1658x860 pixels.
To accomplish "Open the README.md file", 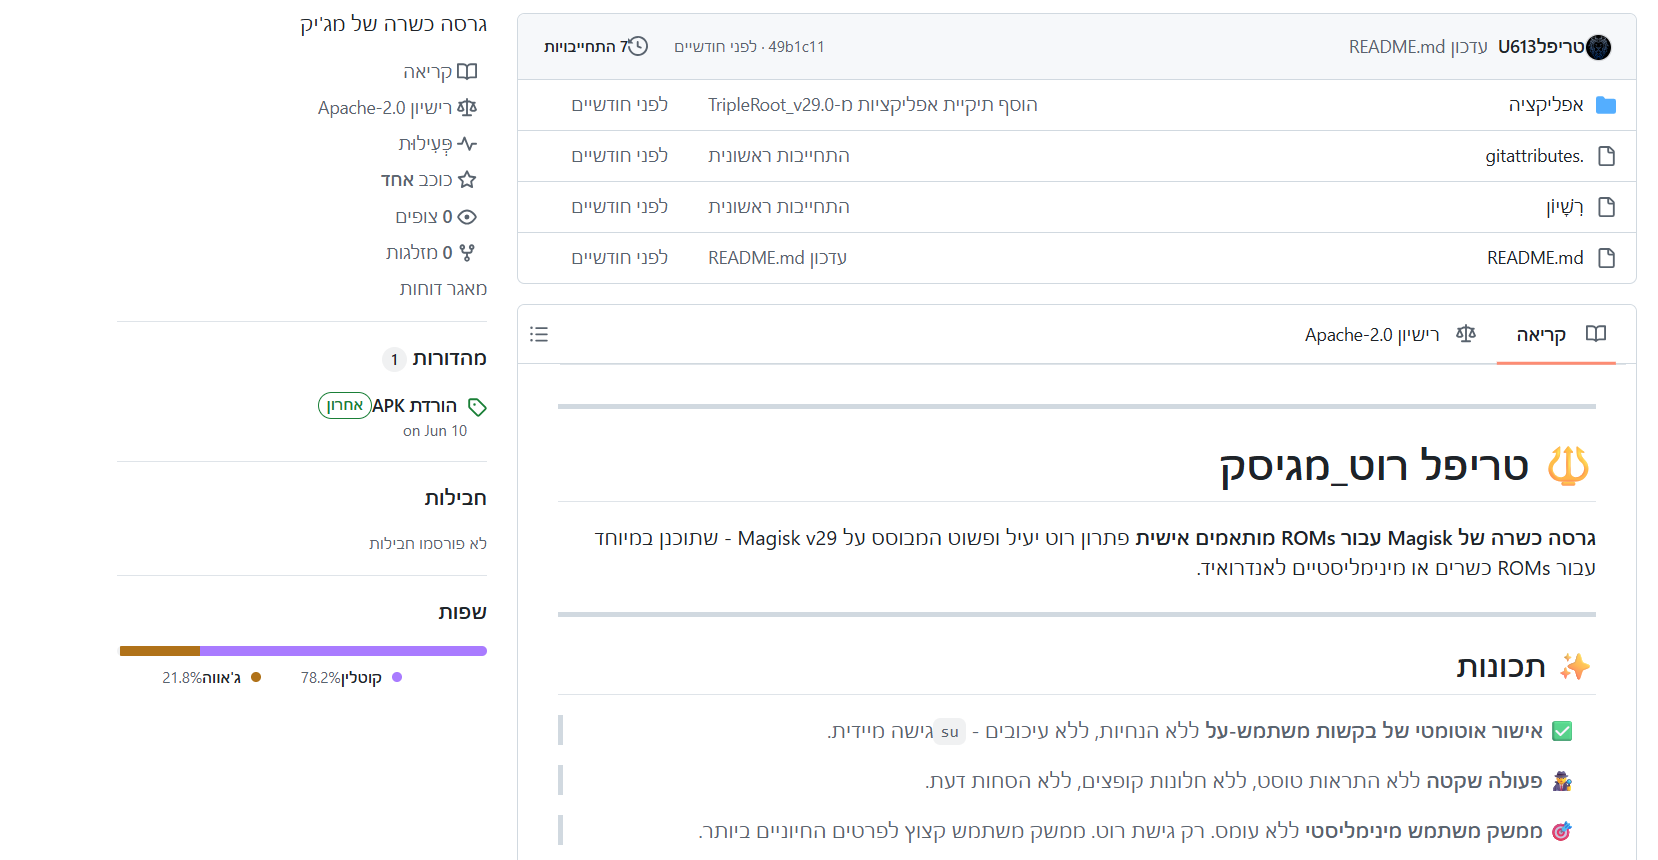I will pos(1535,258).
